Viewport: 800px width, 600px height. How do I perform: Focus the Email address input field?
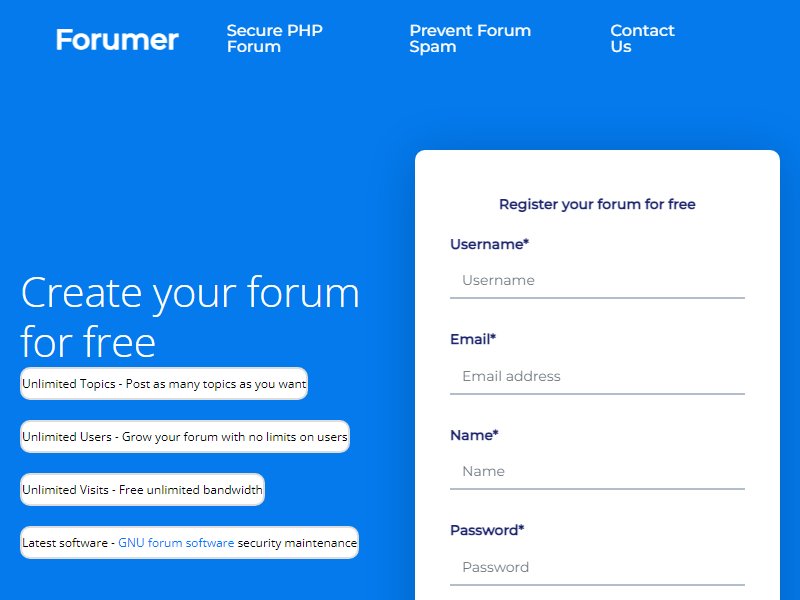tap(597, 376)
